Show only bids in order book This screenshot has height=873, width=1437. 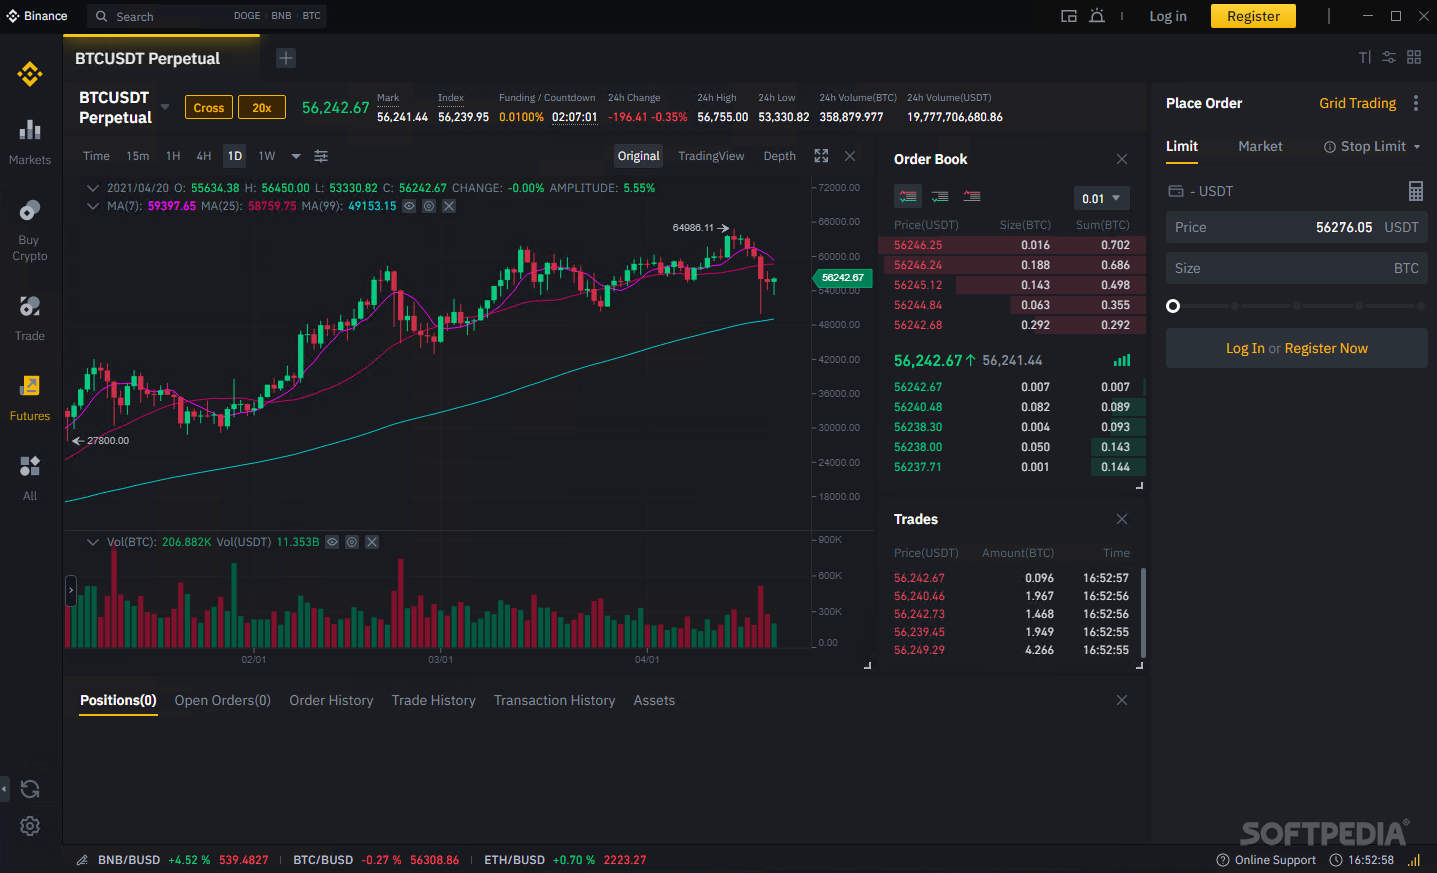pos(940,196)
